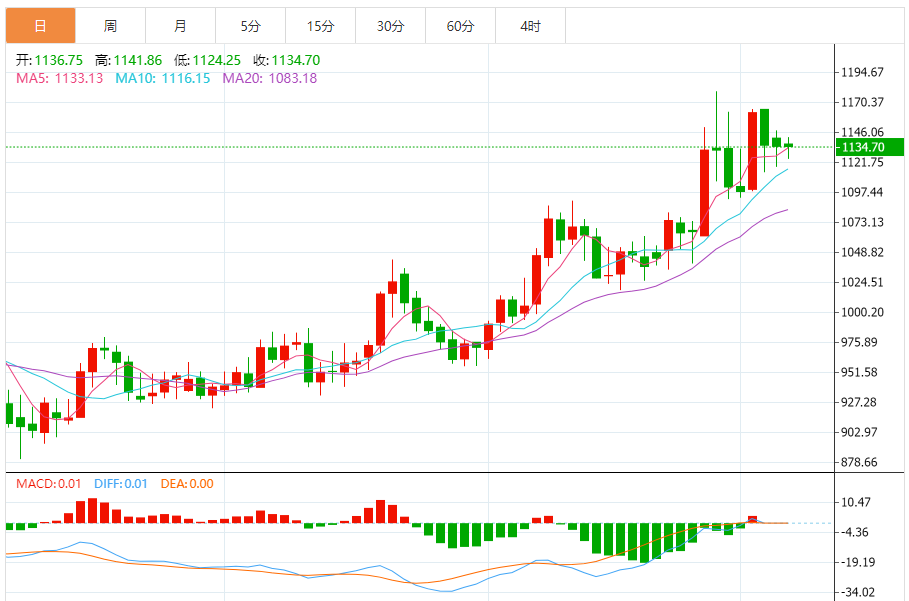Click the 10.47 MACD axis label

pos(856,502)
